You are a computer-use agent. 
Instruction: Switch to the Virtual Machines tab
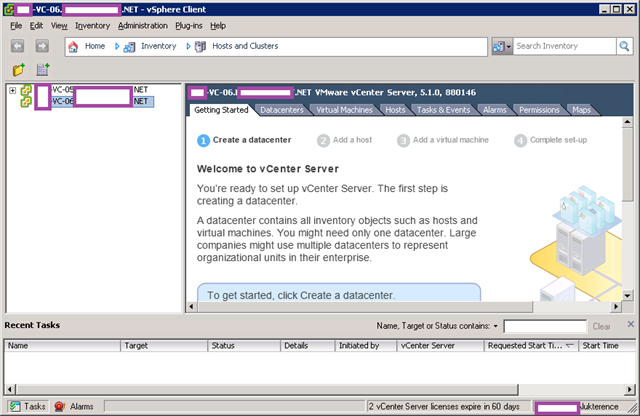[x=344, y=110]
